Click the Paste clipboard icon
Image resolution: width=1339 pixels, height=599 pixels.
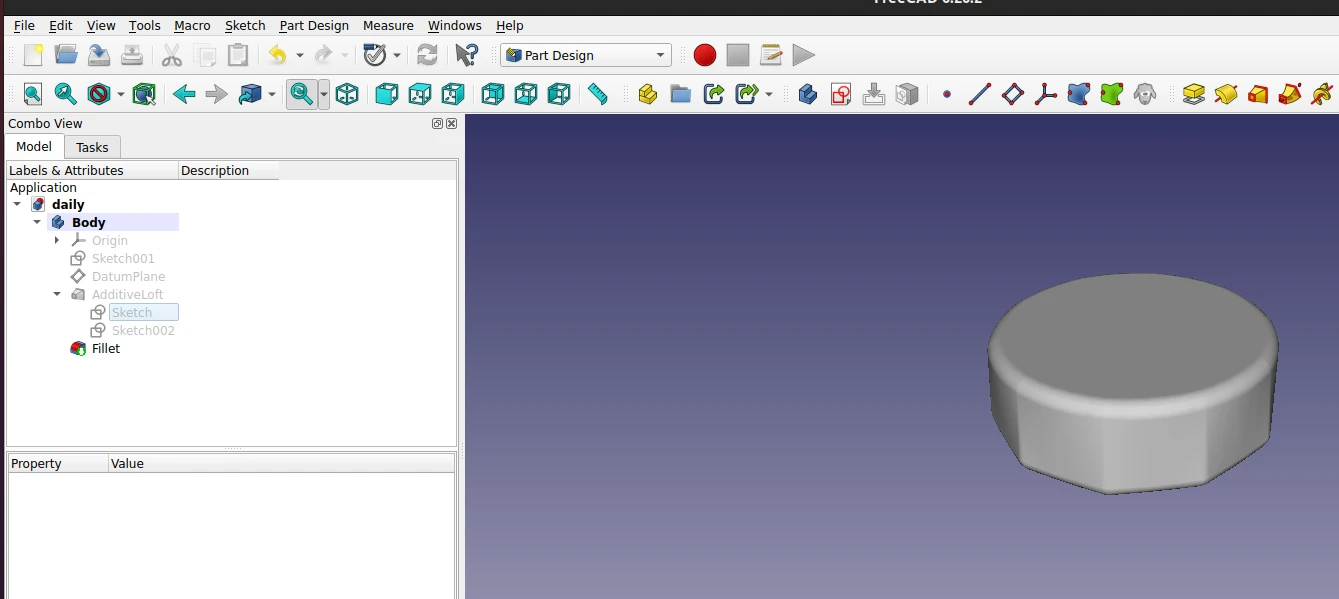pyautogui.click(x=237, y=55)
